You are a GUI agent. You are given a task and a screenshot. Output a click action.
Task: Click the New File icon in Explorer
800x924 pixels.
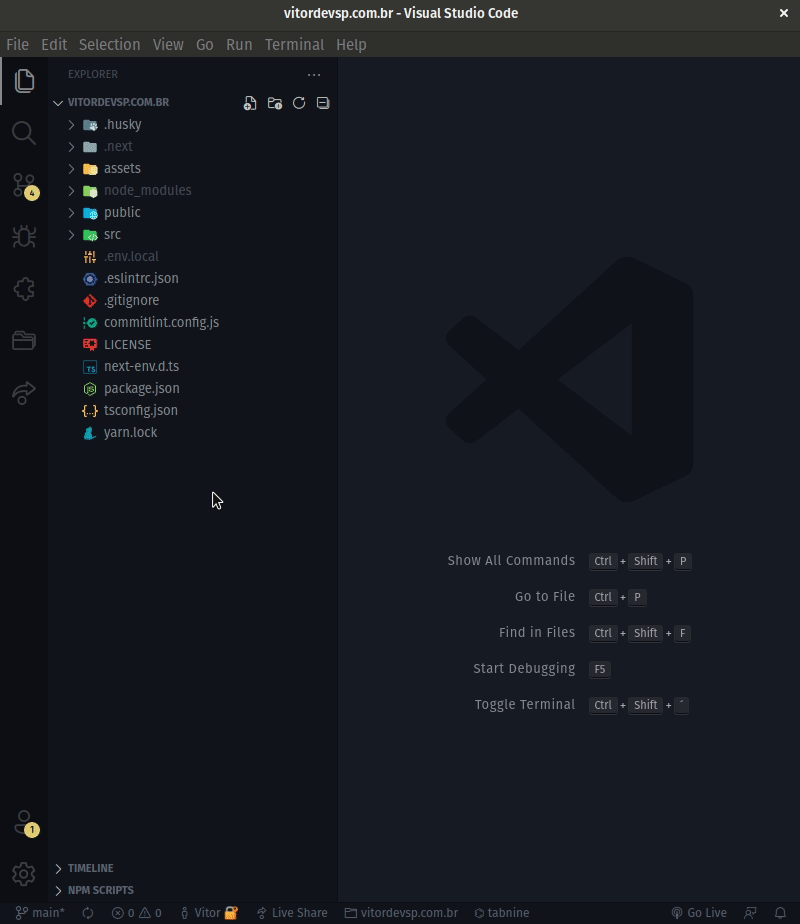tap(250, 103)
